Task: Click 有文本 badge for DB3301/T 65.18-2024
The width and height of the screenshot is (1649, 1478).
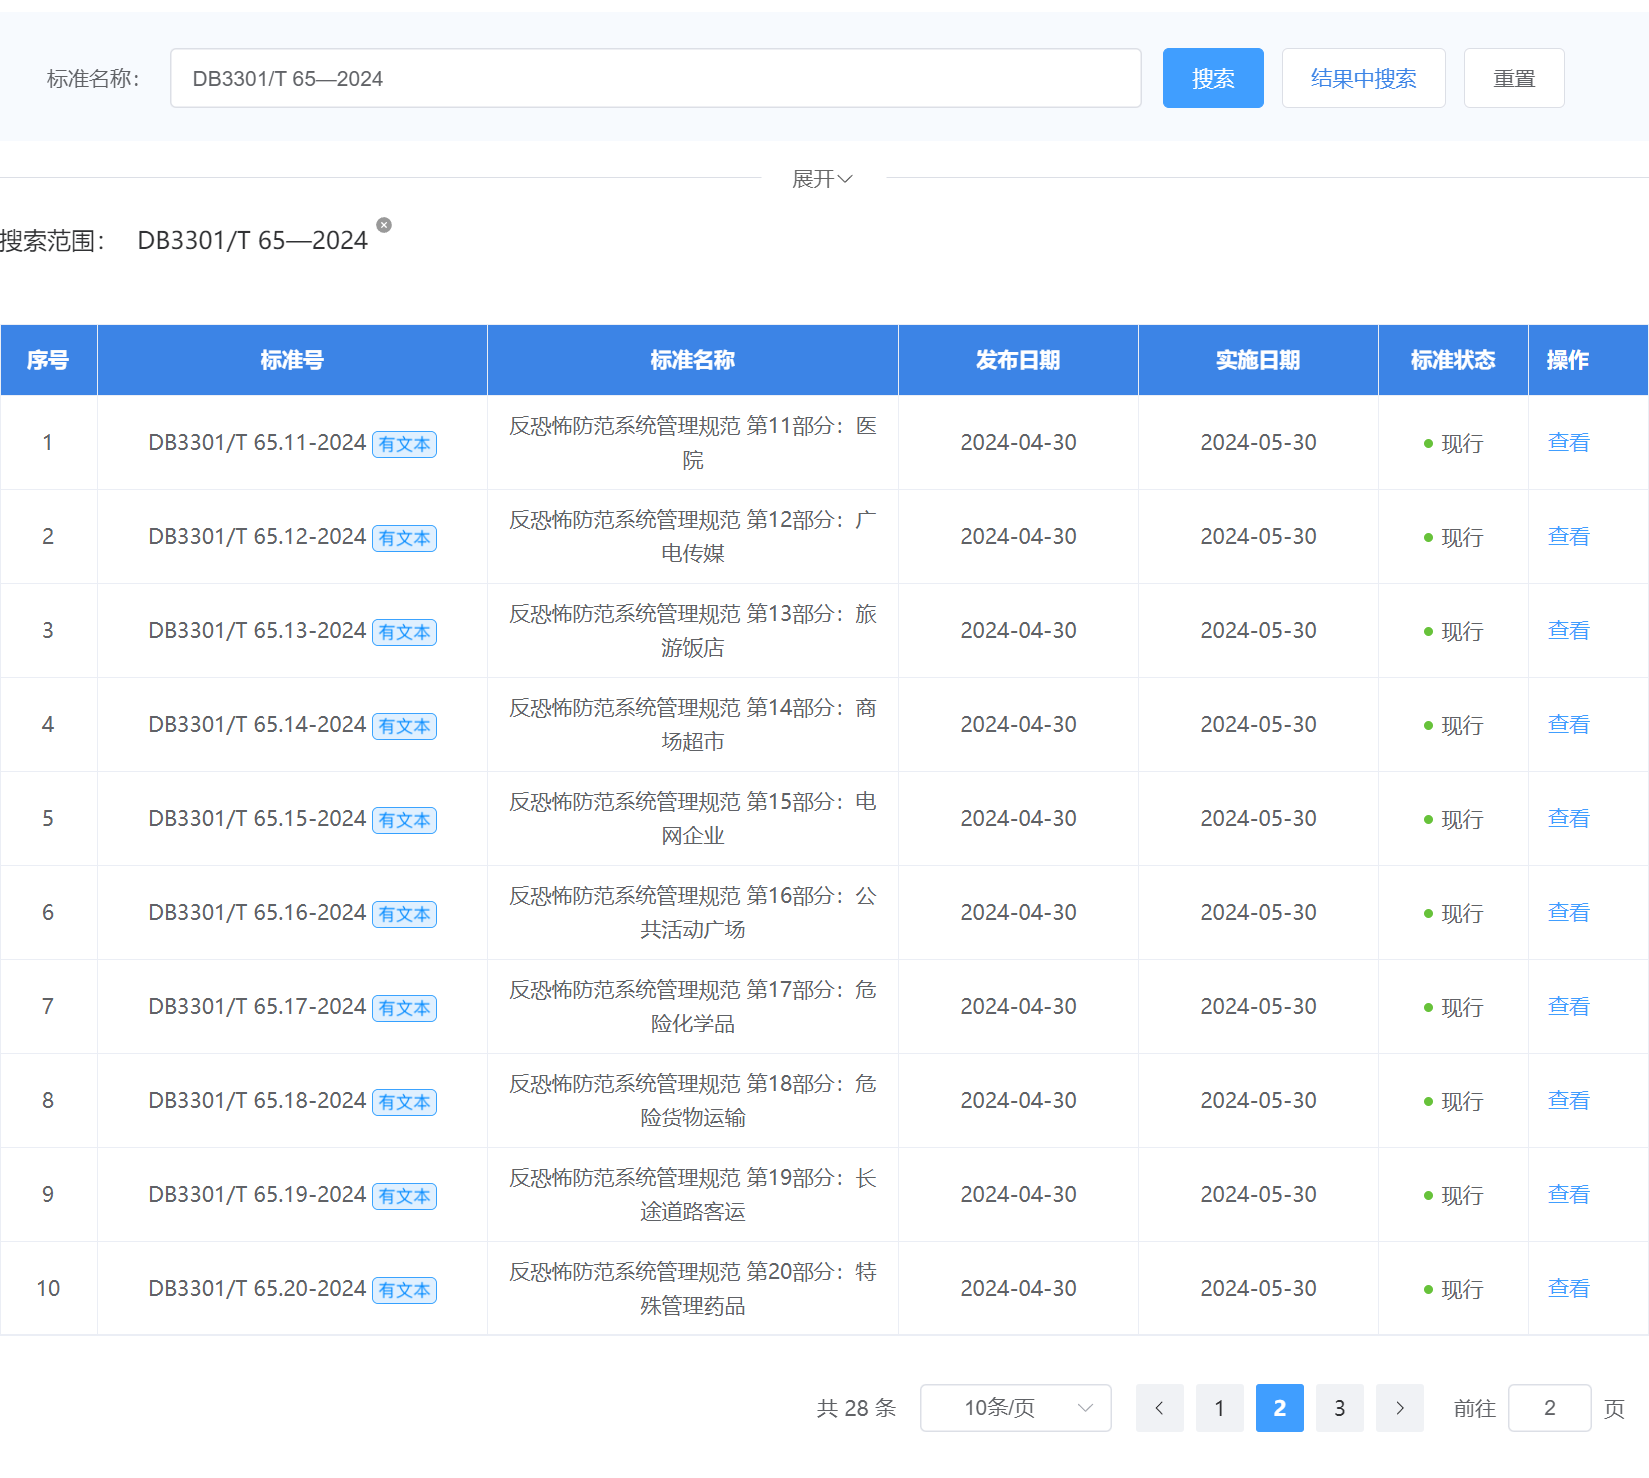Action: (404, 1102)
